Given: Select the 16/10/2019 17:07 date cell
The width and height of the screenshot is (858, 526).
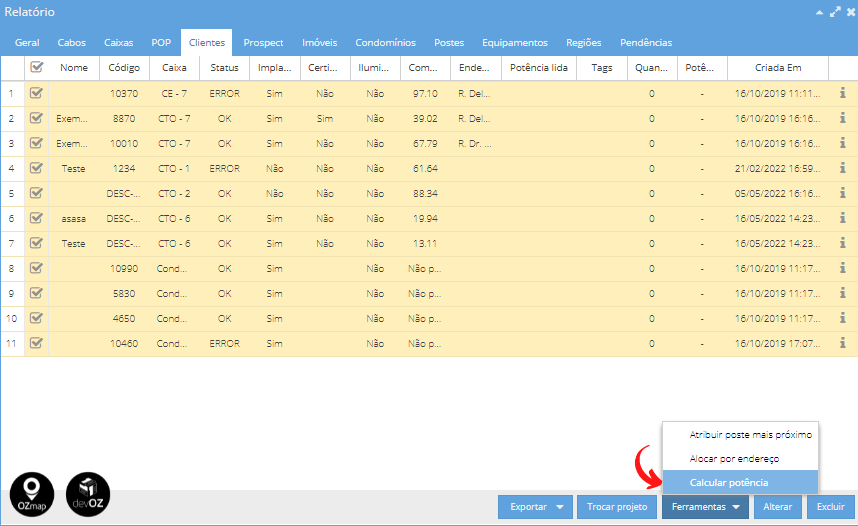Looking at the screenshot, I should click(x=778, y=344).
